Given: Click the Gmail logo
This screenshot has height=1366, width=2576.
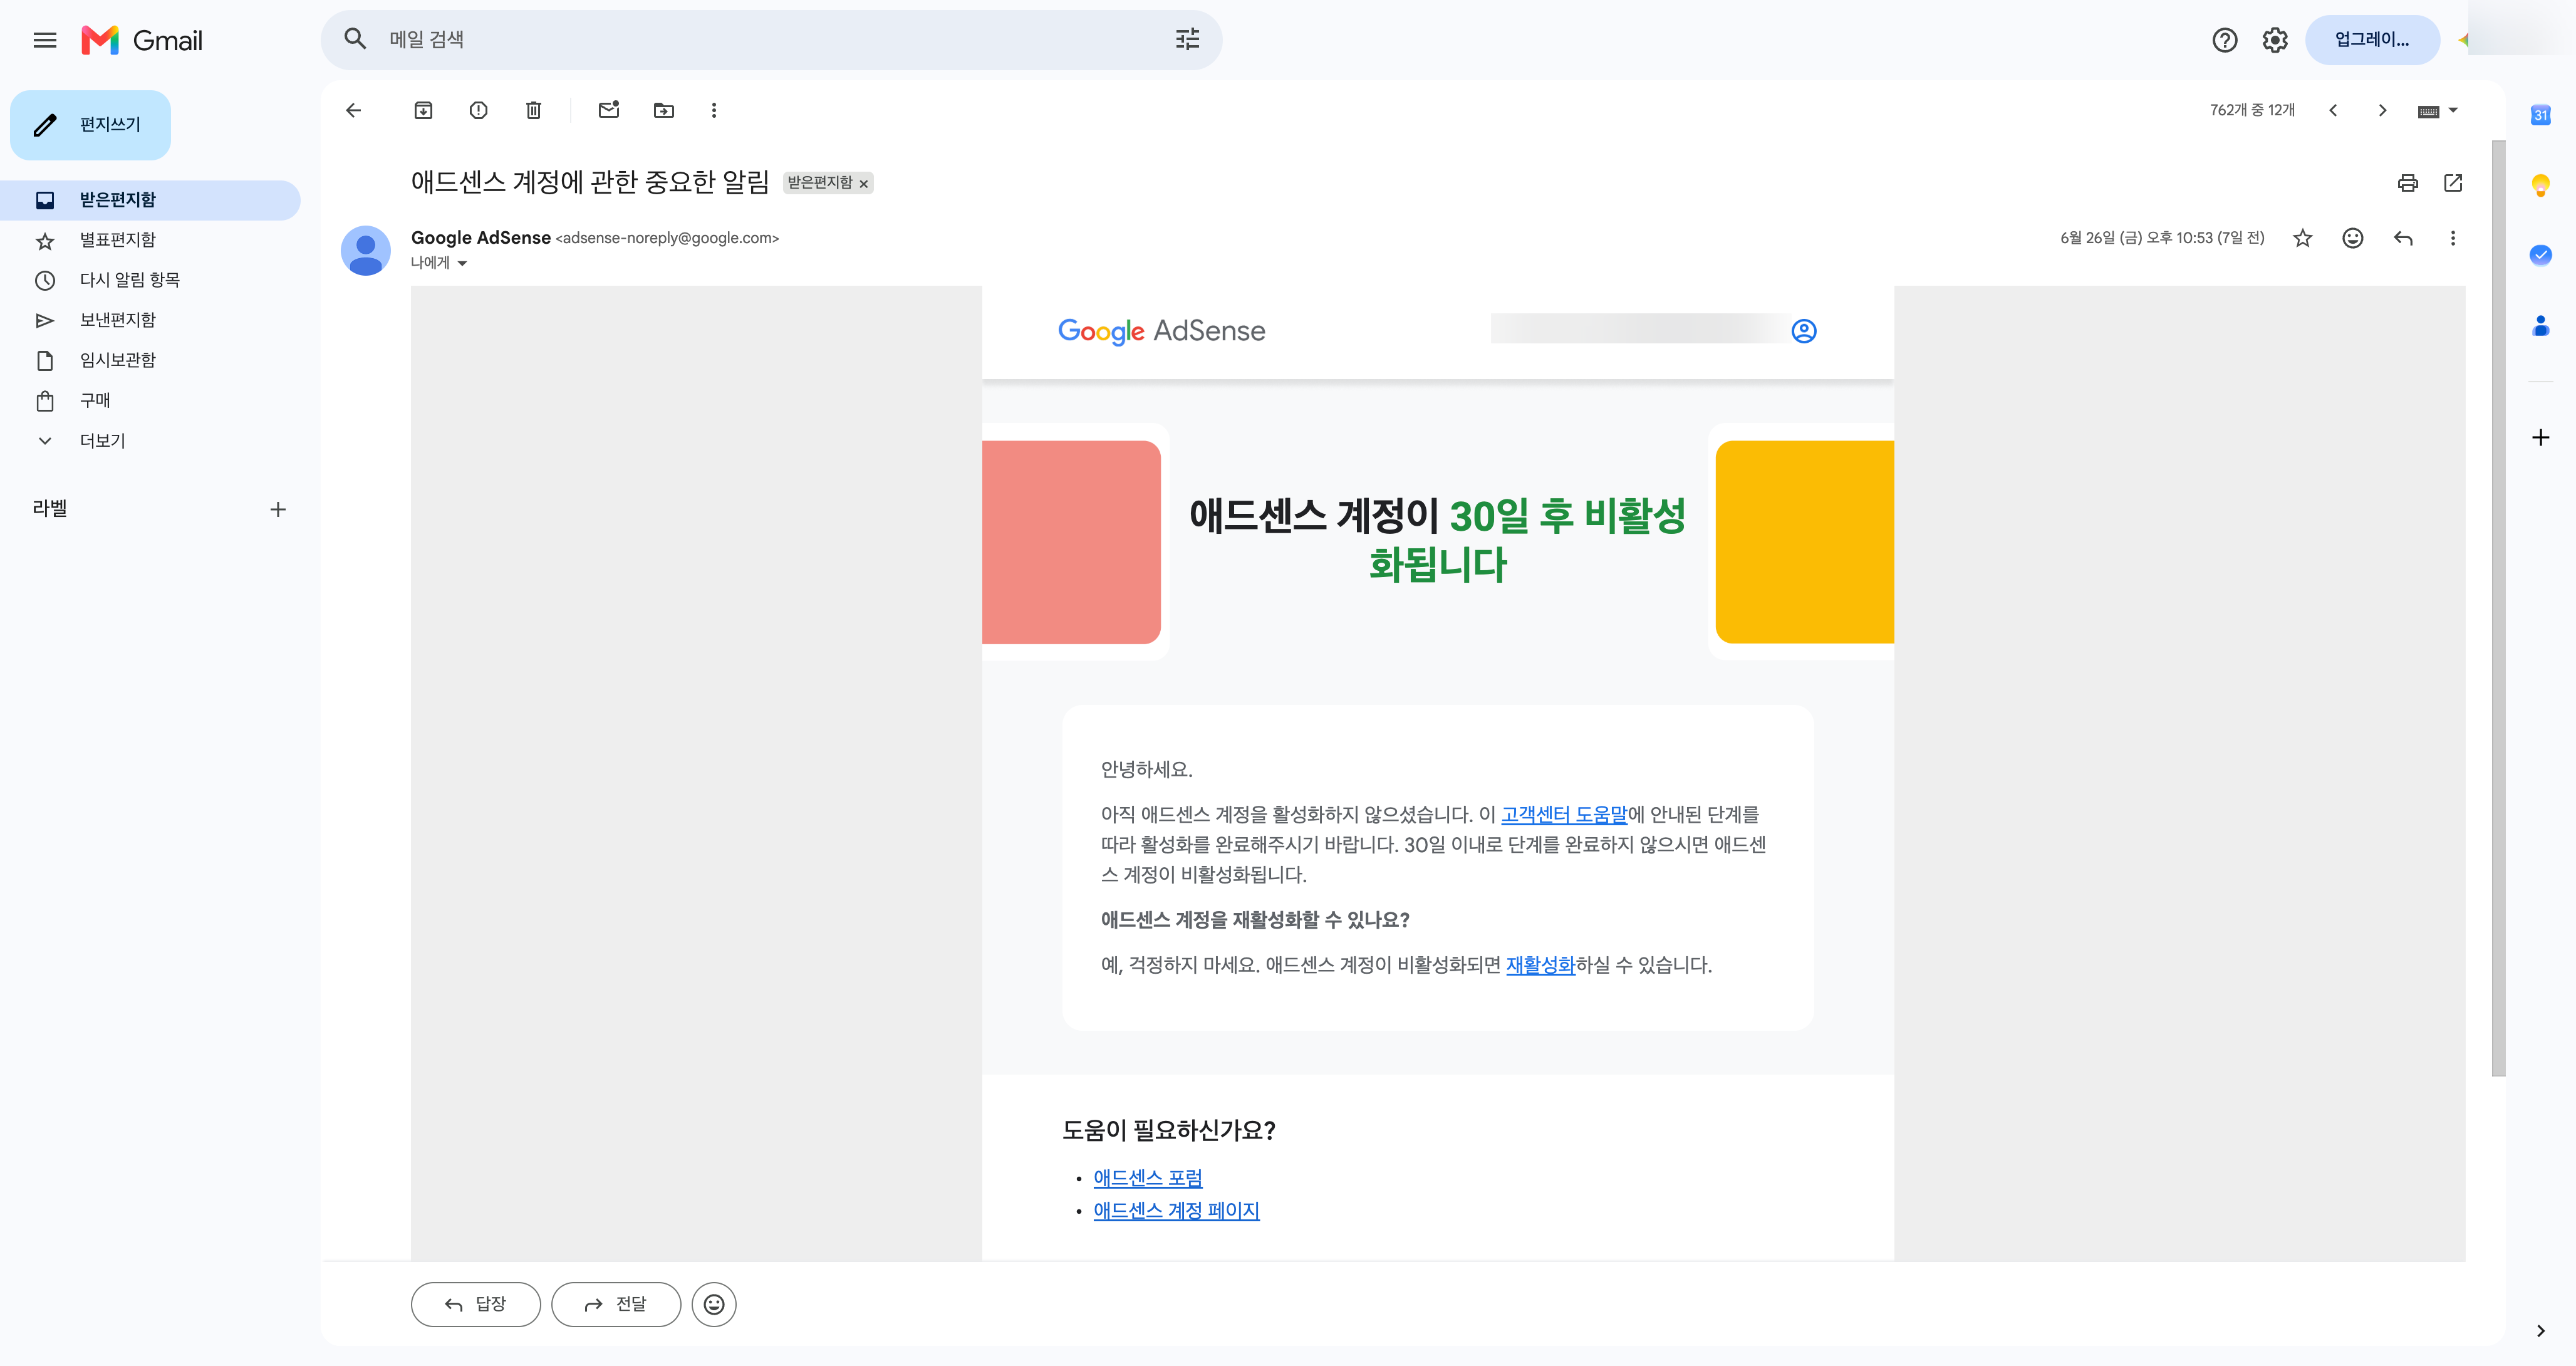Looking at the screenshot, I should [x=142, y=40].
